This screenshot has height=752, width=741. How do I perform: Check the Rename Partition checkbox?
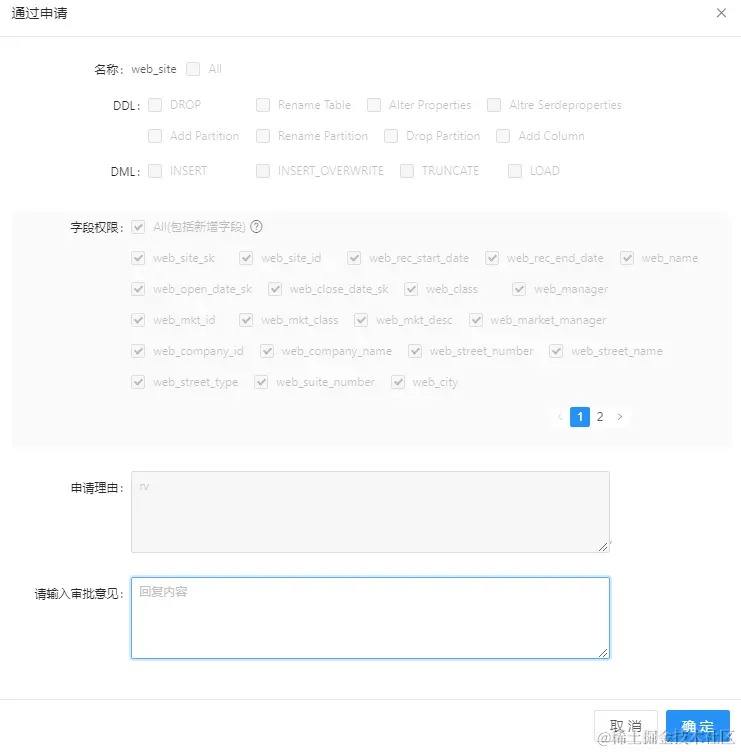point(263,136)
